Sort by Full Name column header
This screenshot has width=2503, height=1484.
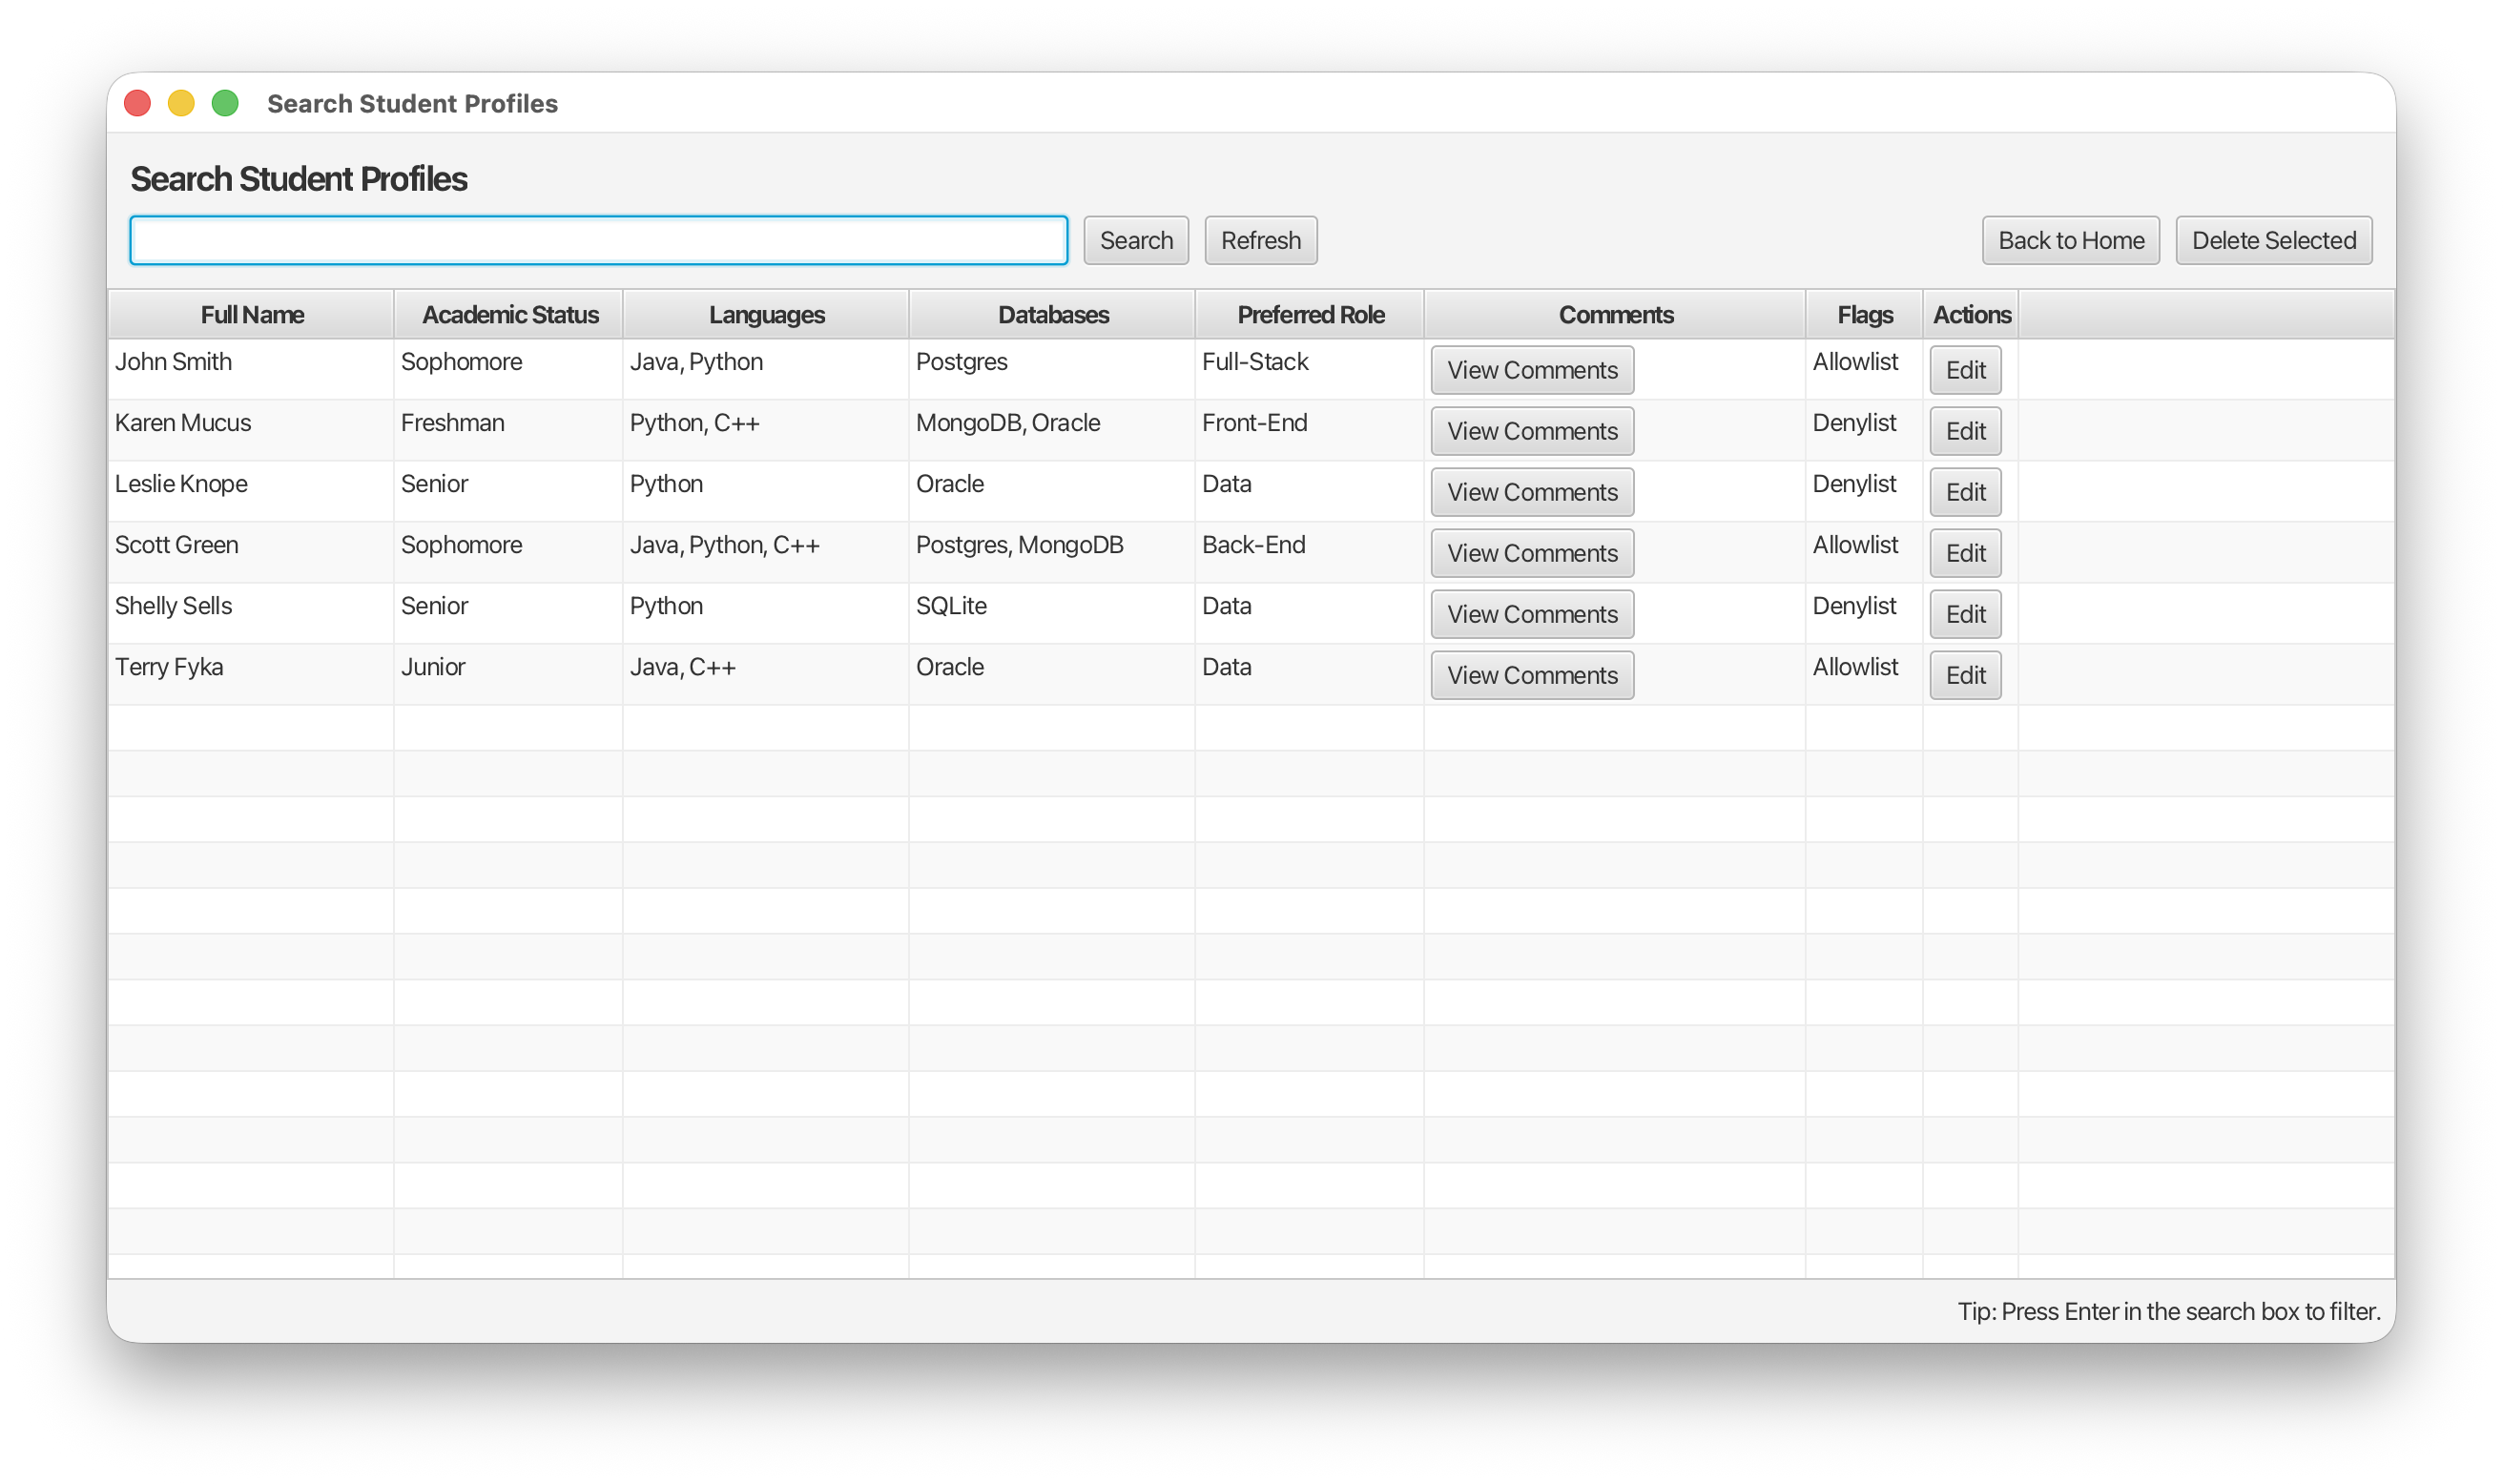pyautogui.click(x=251, y=315)
